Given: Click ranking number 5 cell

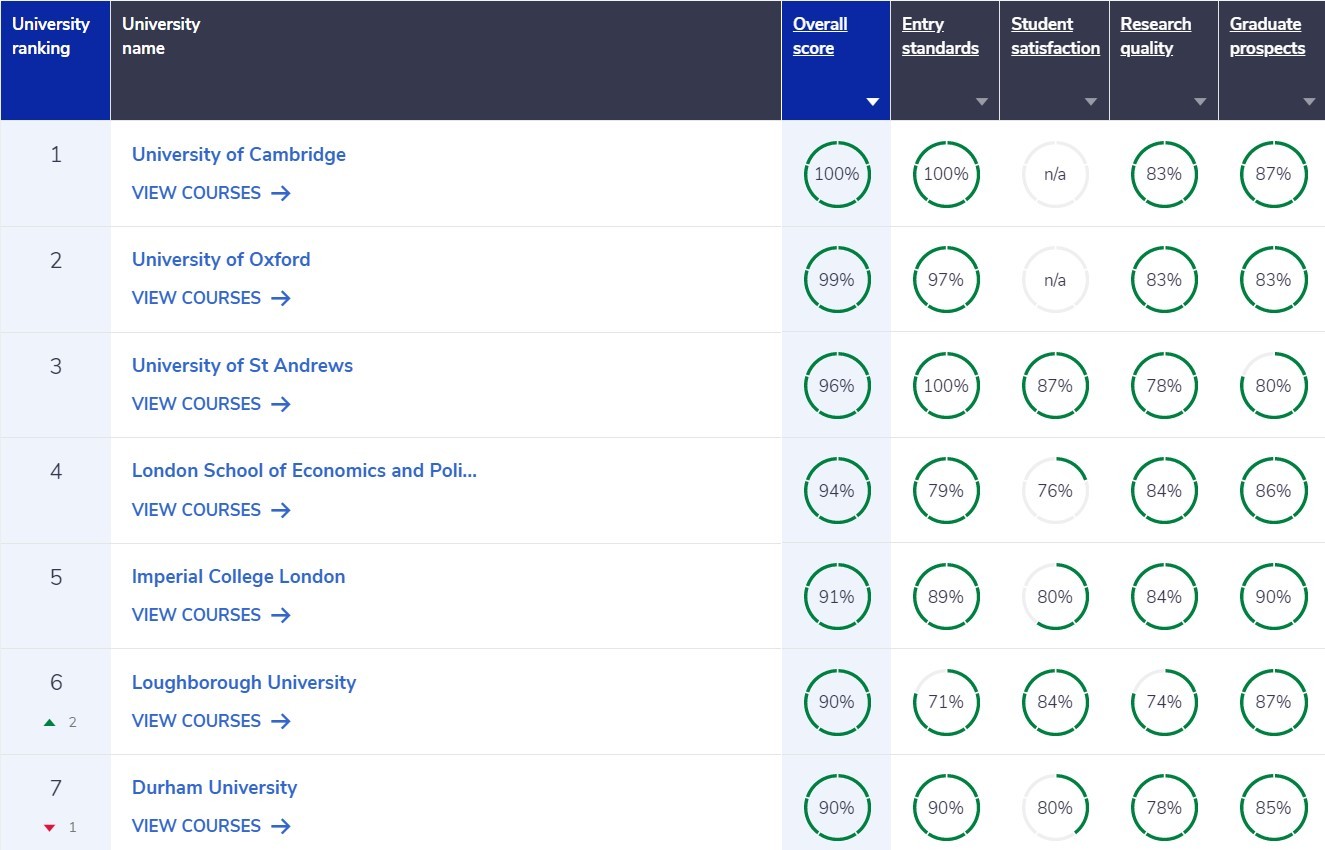Looking at the screenshot, I should pos(55,597).
